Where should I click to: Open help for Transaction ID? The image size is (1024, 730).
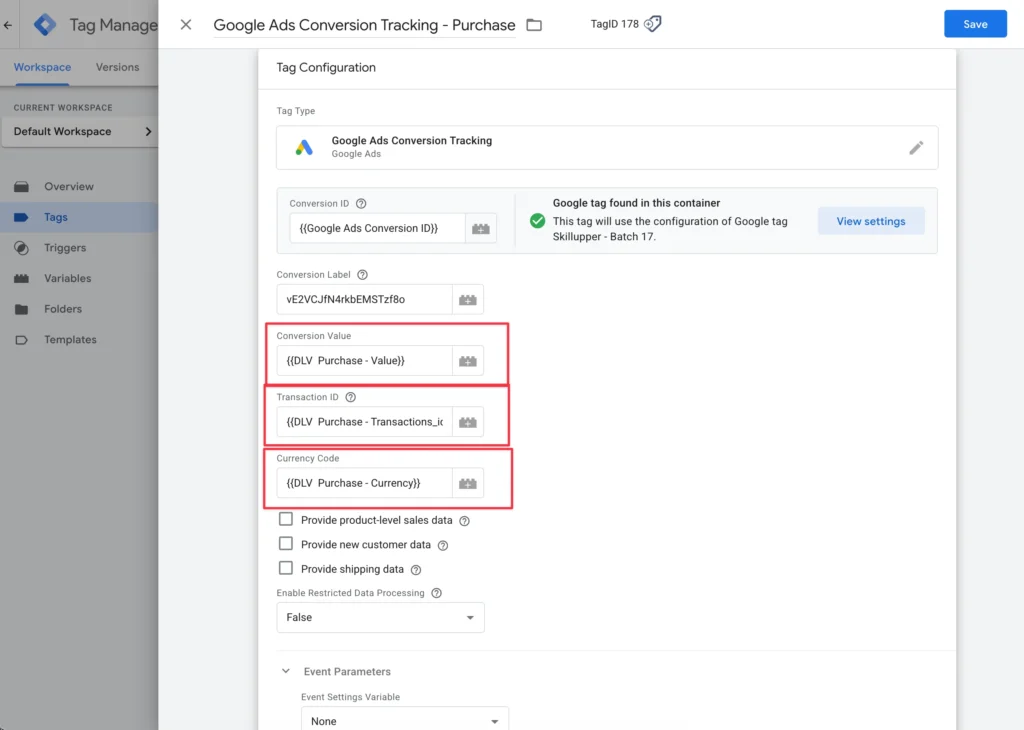351,398
